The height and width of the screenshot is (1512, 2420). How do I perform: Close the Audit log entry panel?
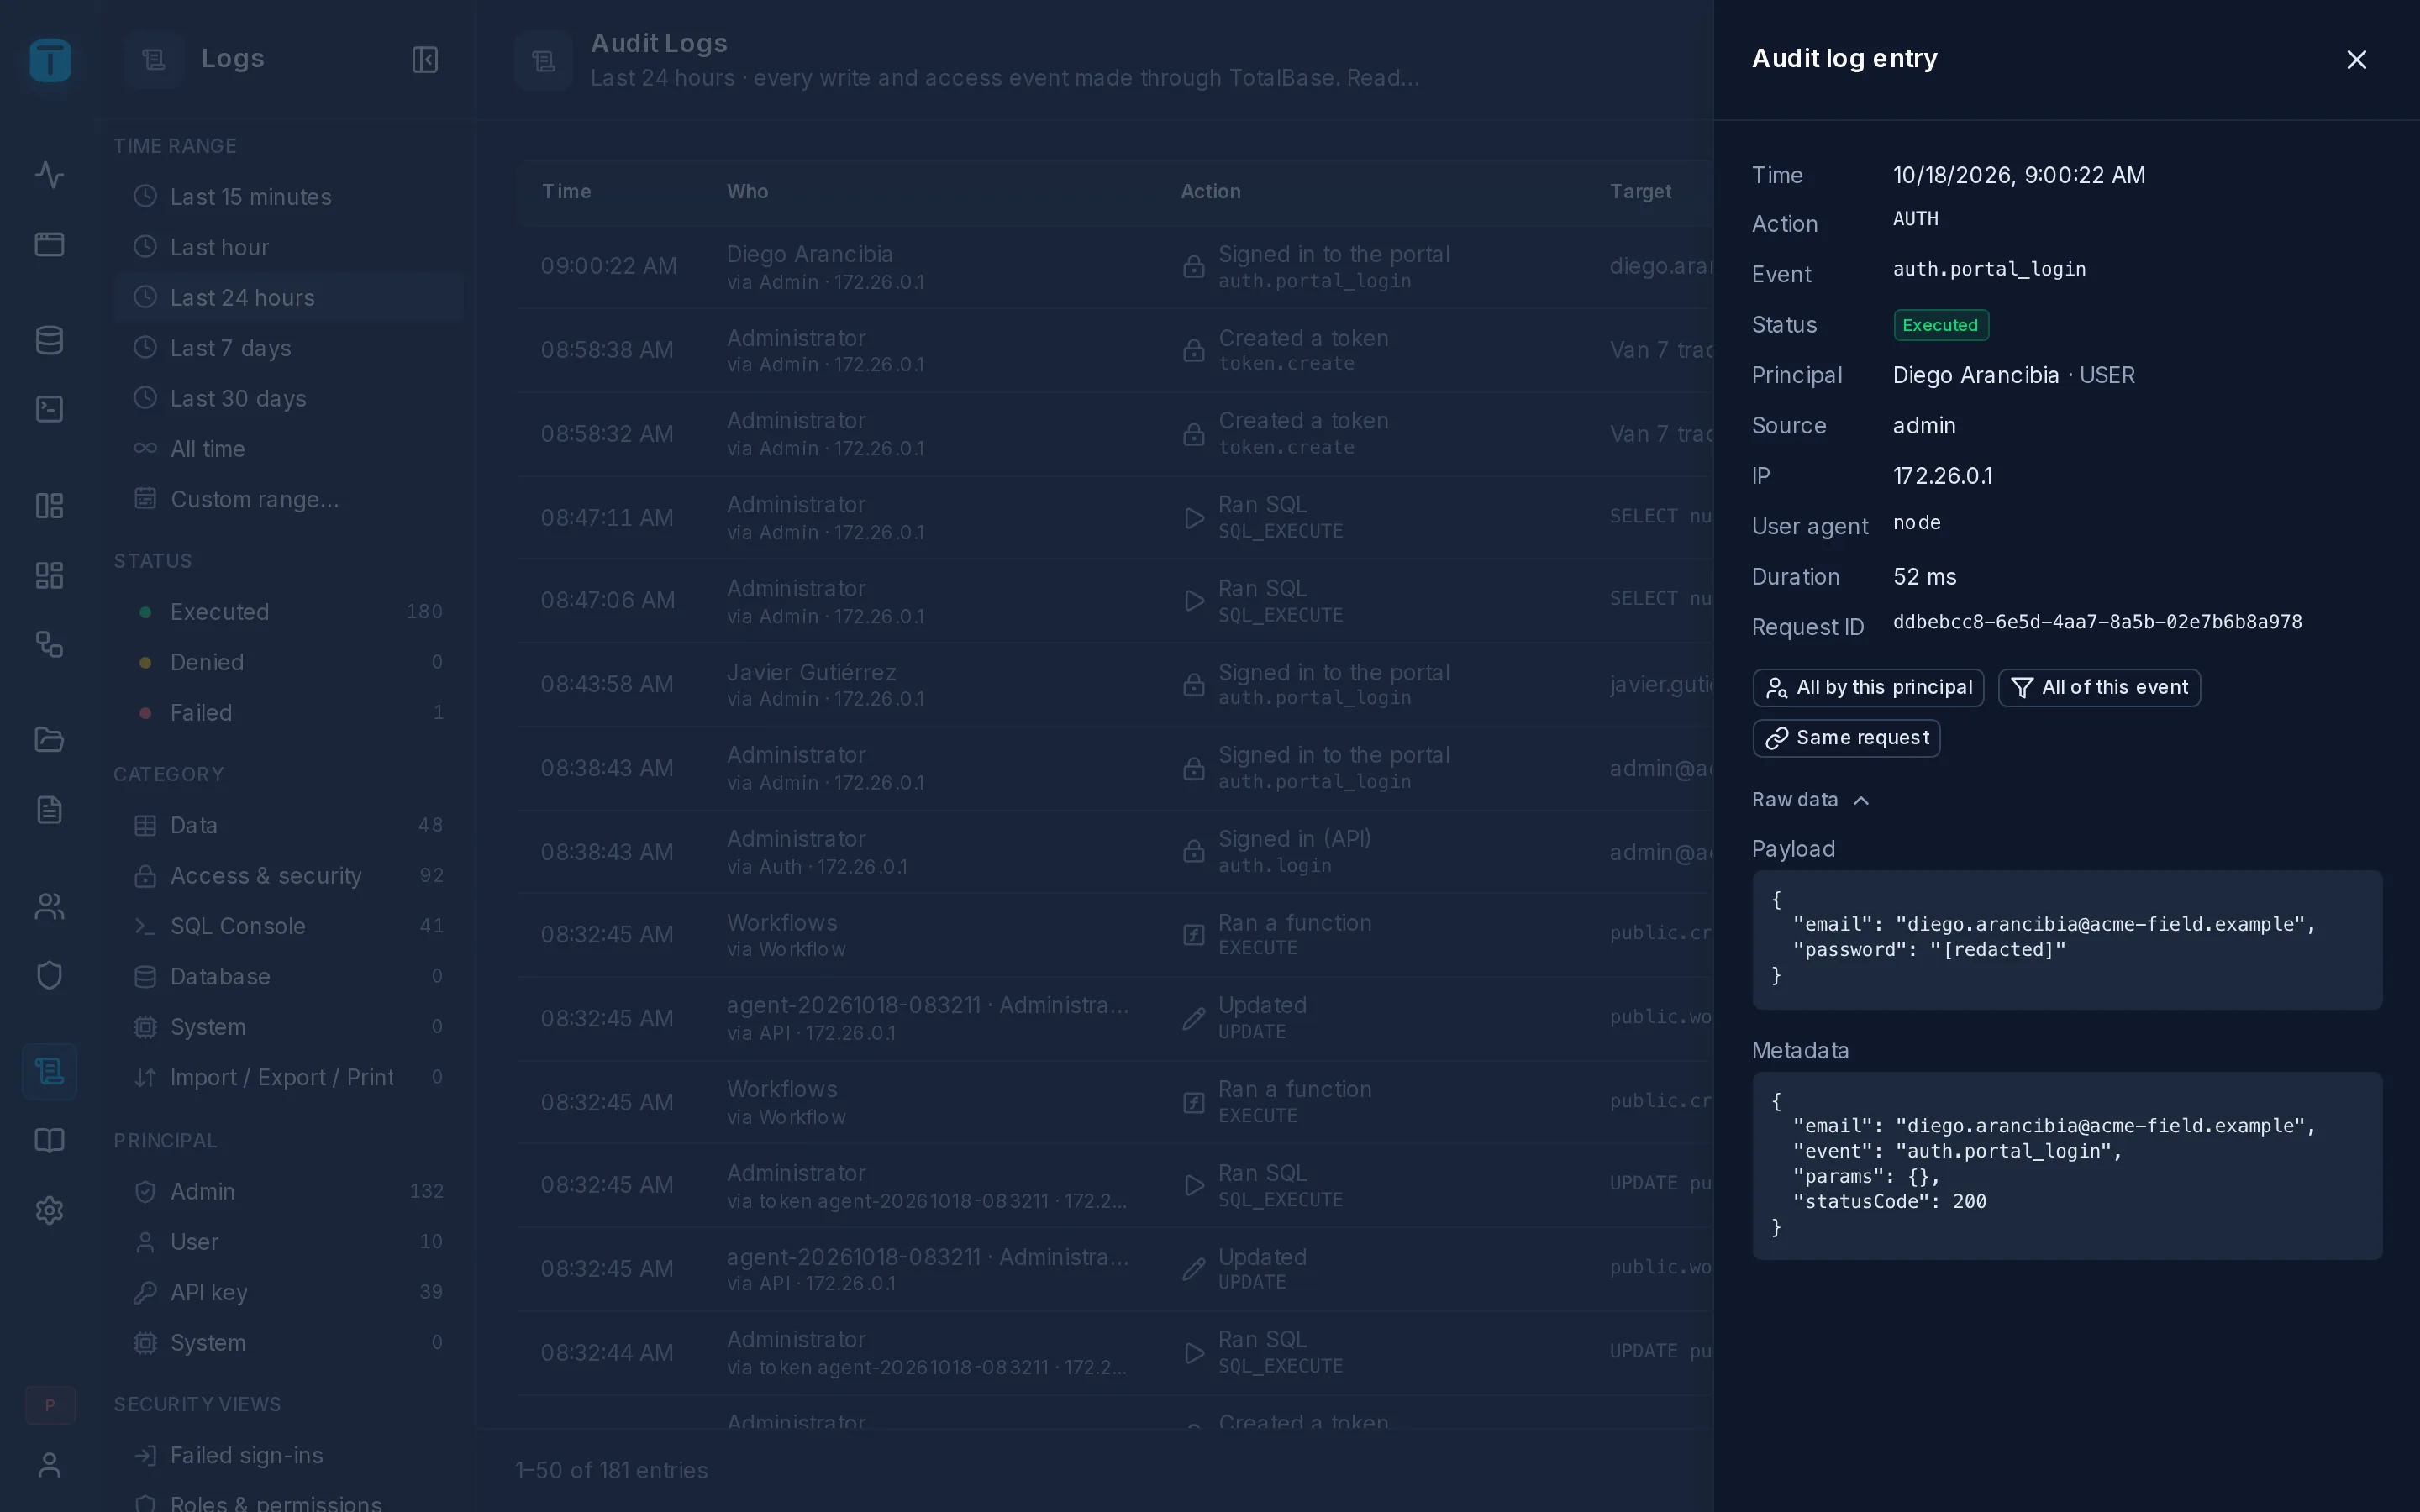[x=2356, y=60]
